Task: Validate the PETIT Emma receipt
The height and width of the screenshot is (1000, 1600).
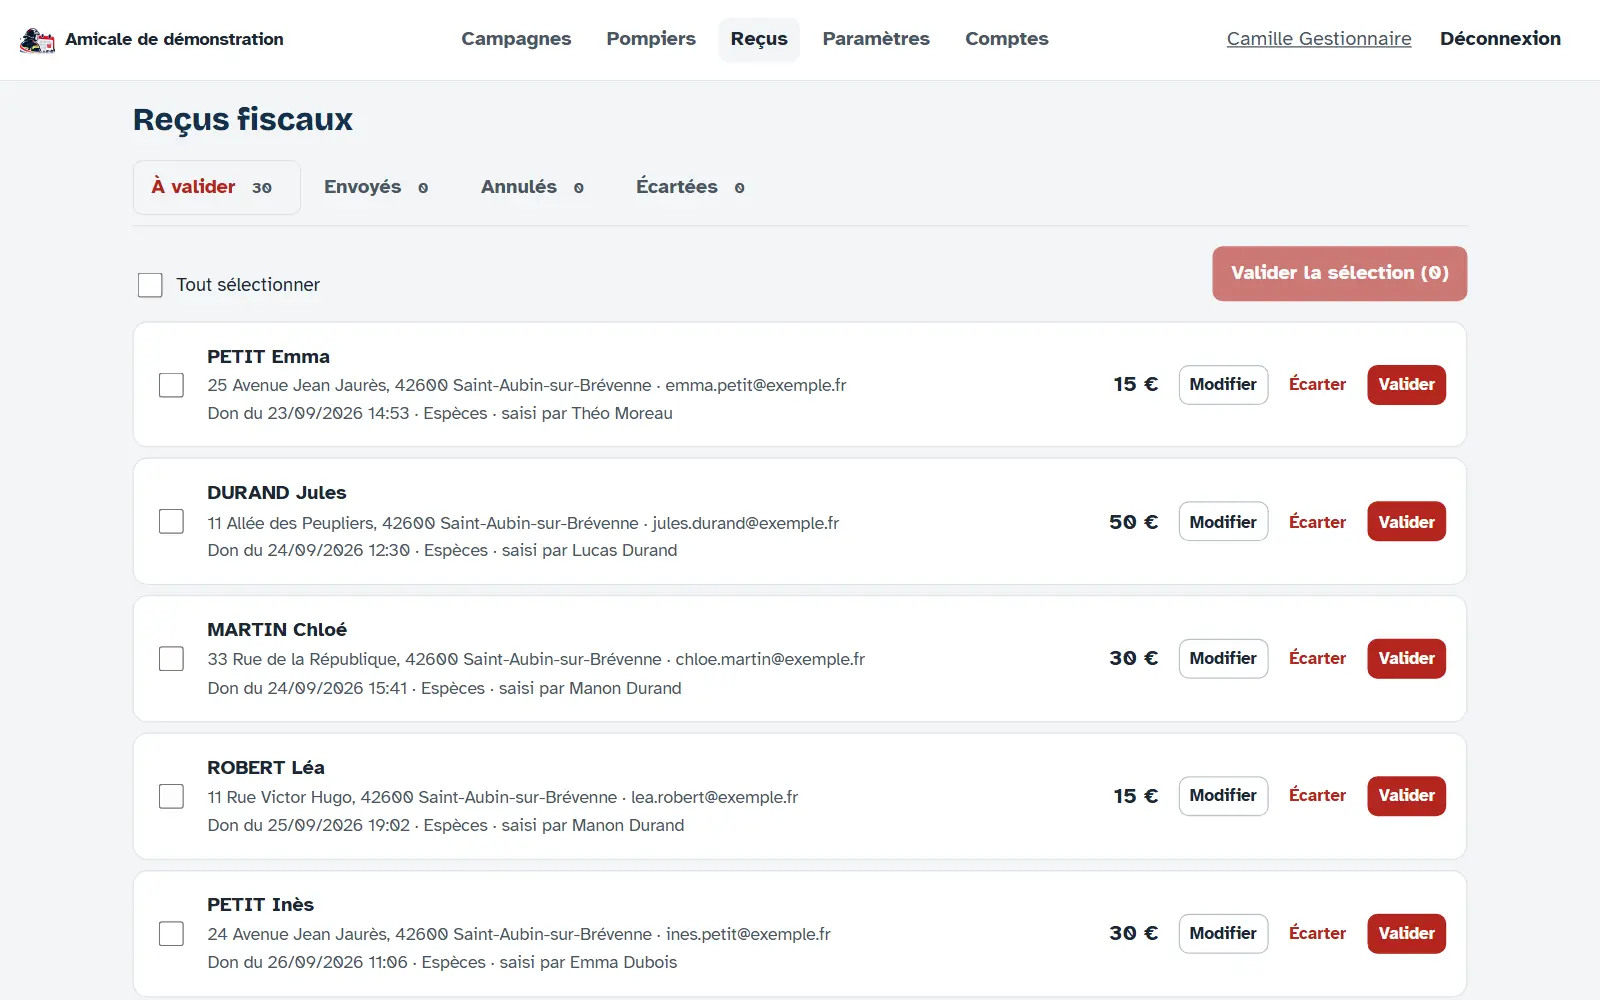Action: click(1406, 385)
